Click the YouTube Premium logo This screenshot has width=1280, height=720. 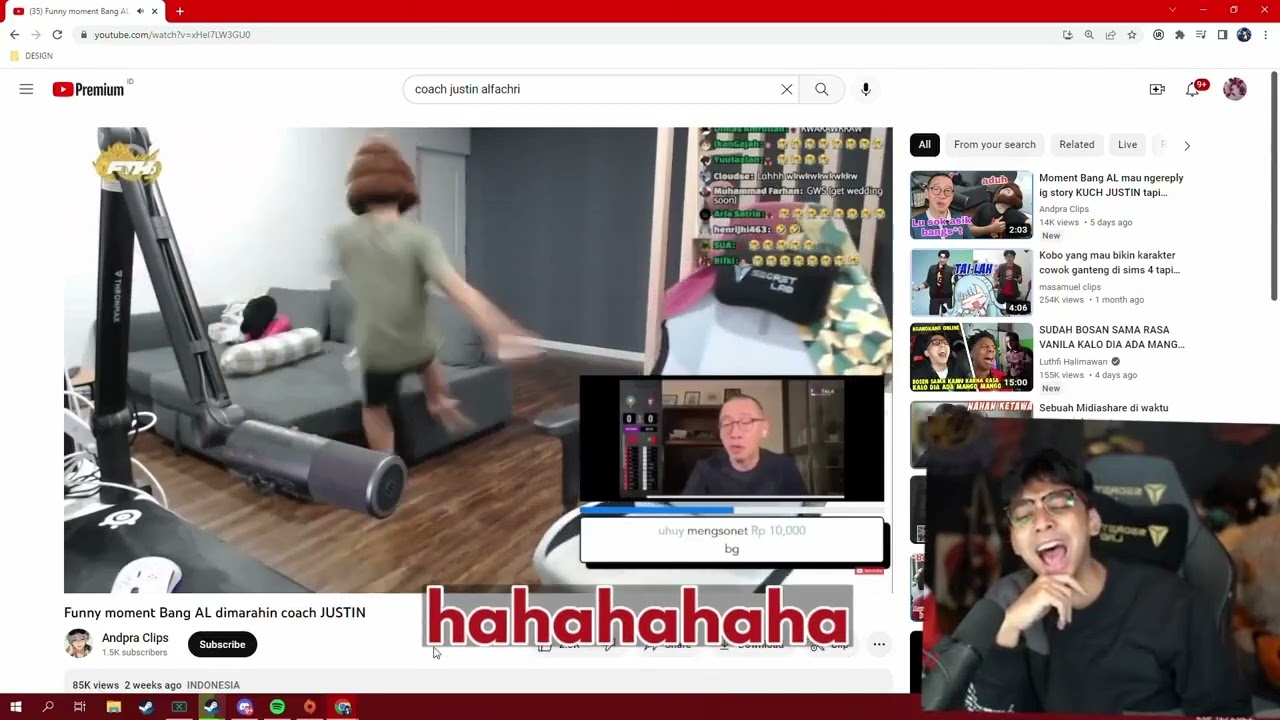(x=89, y=89)
